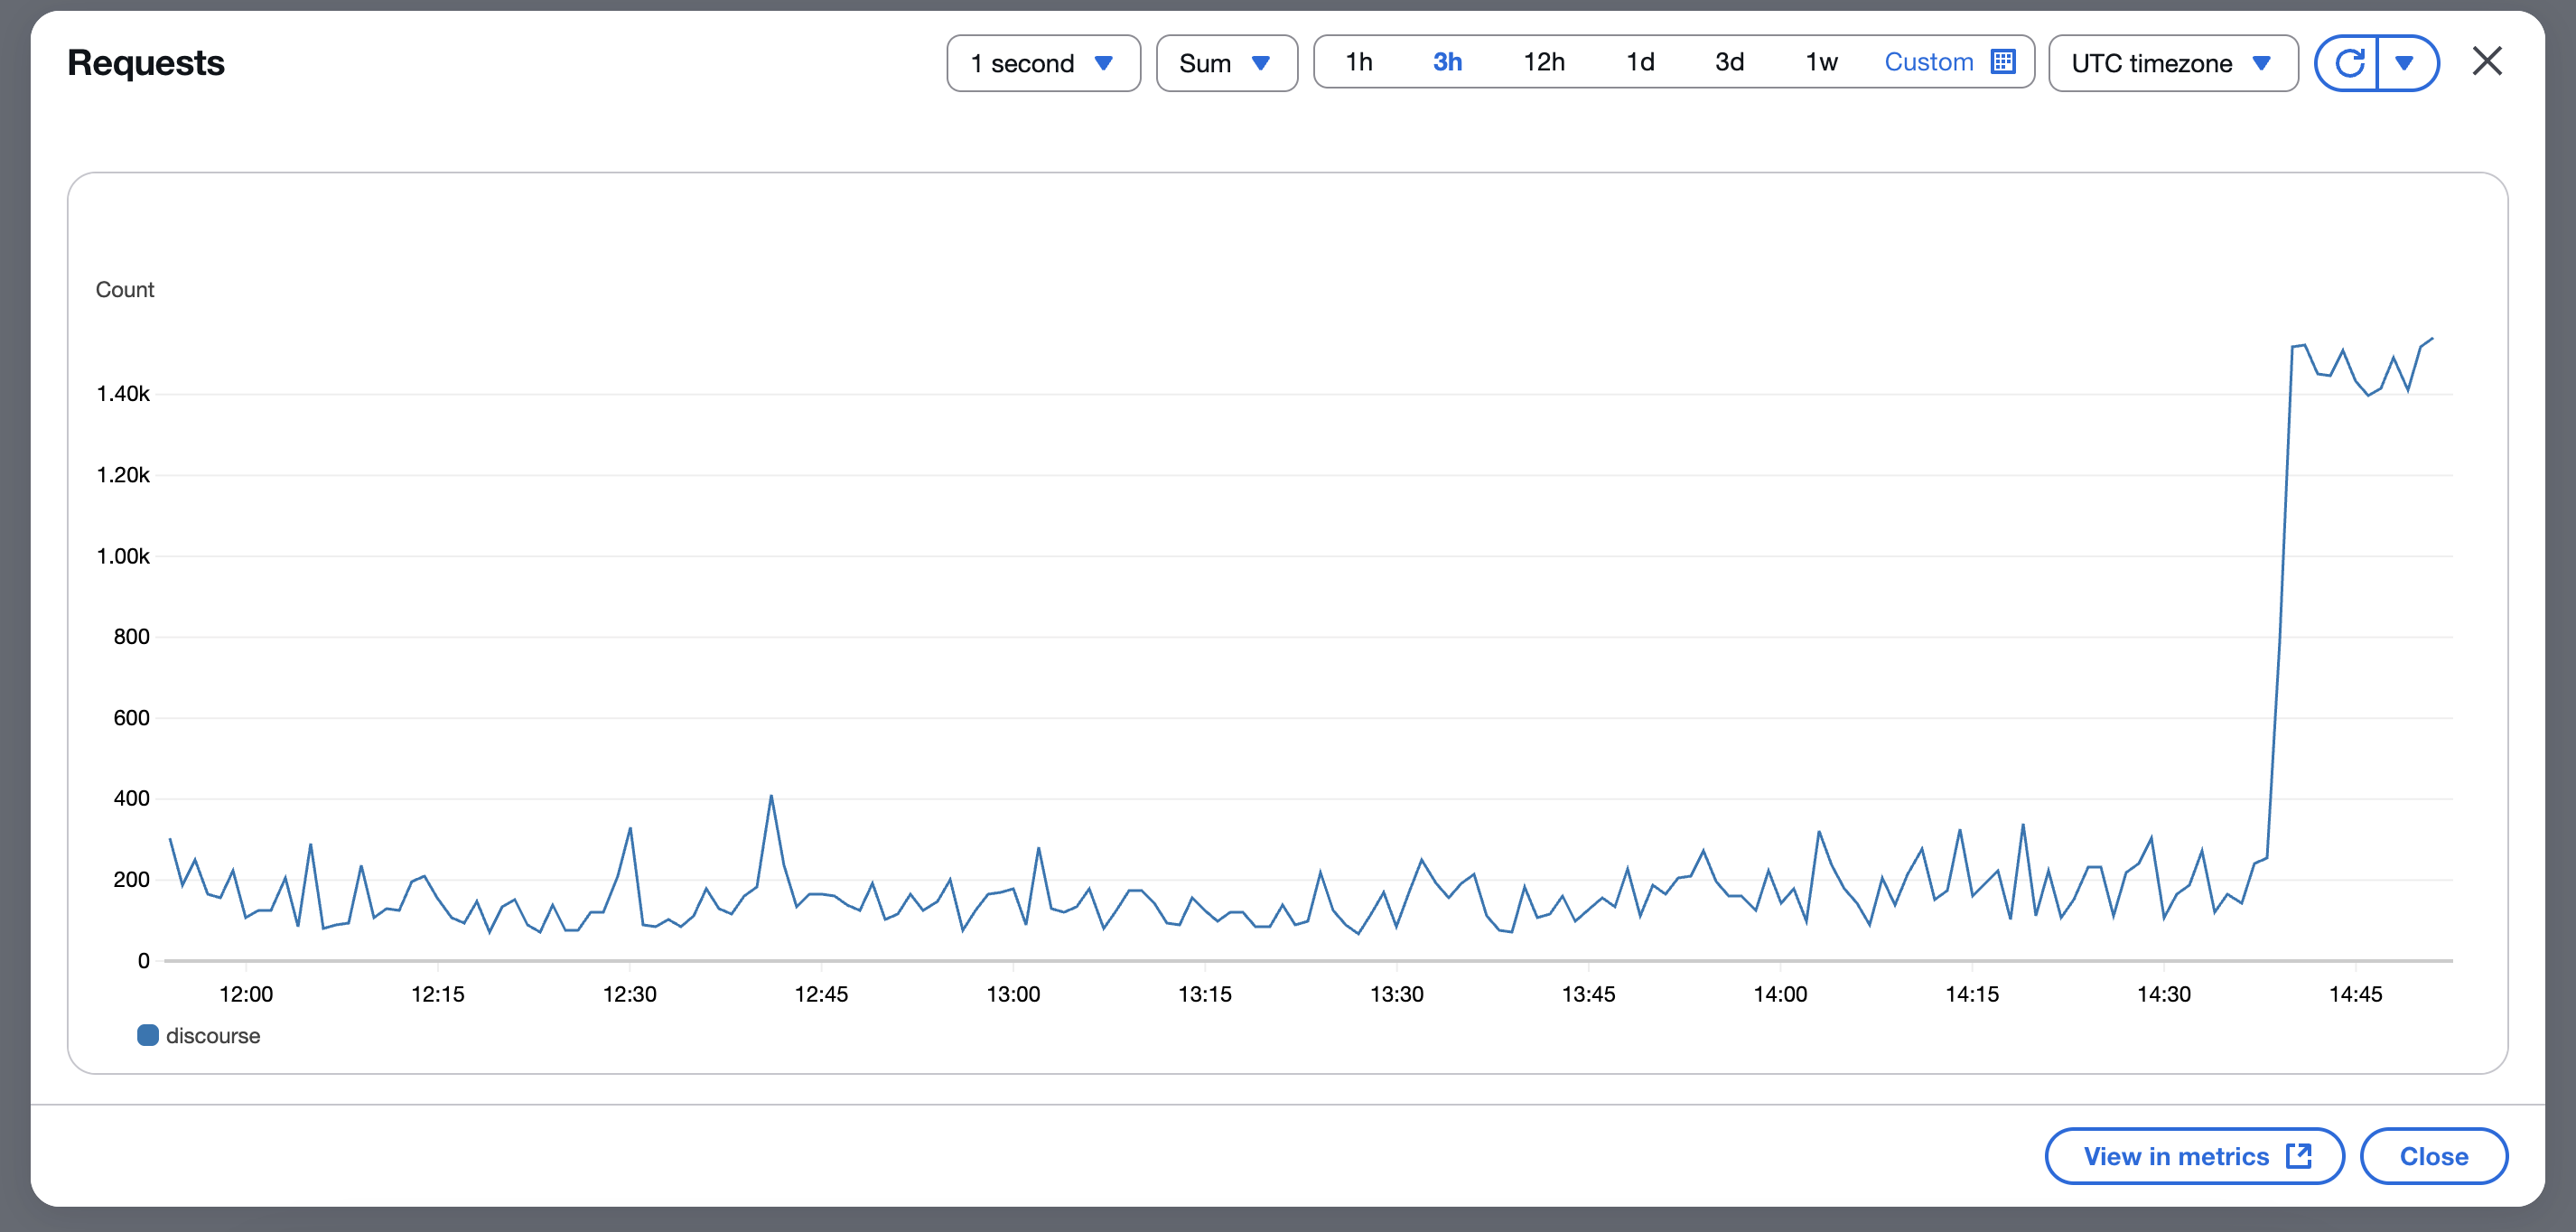Screen dimensions: 2576x1232
Task: Select the 1h time range
Action: point(1358,62)
